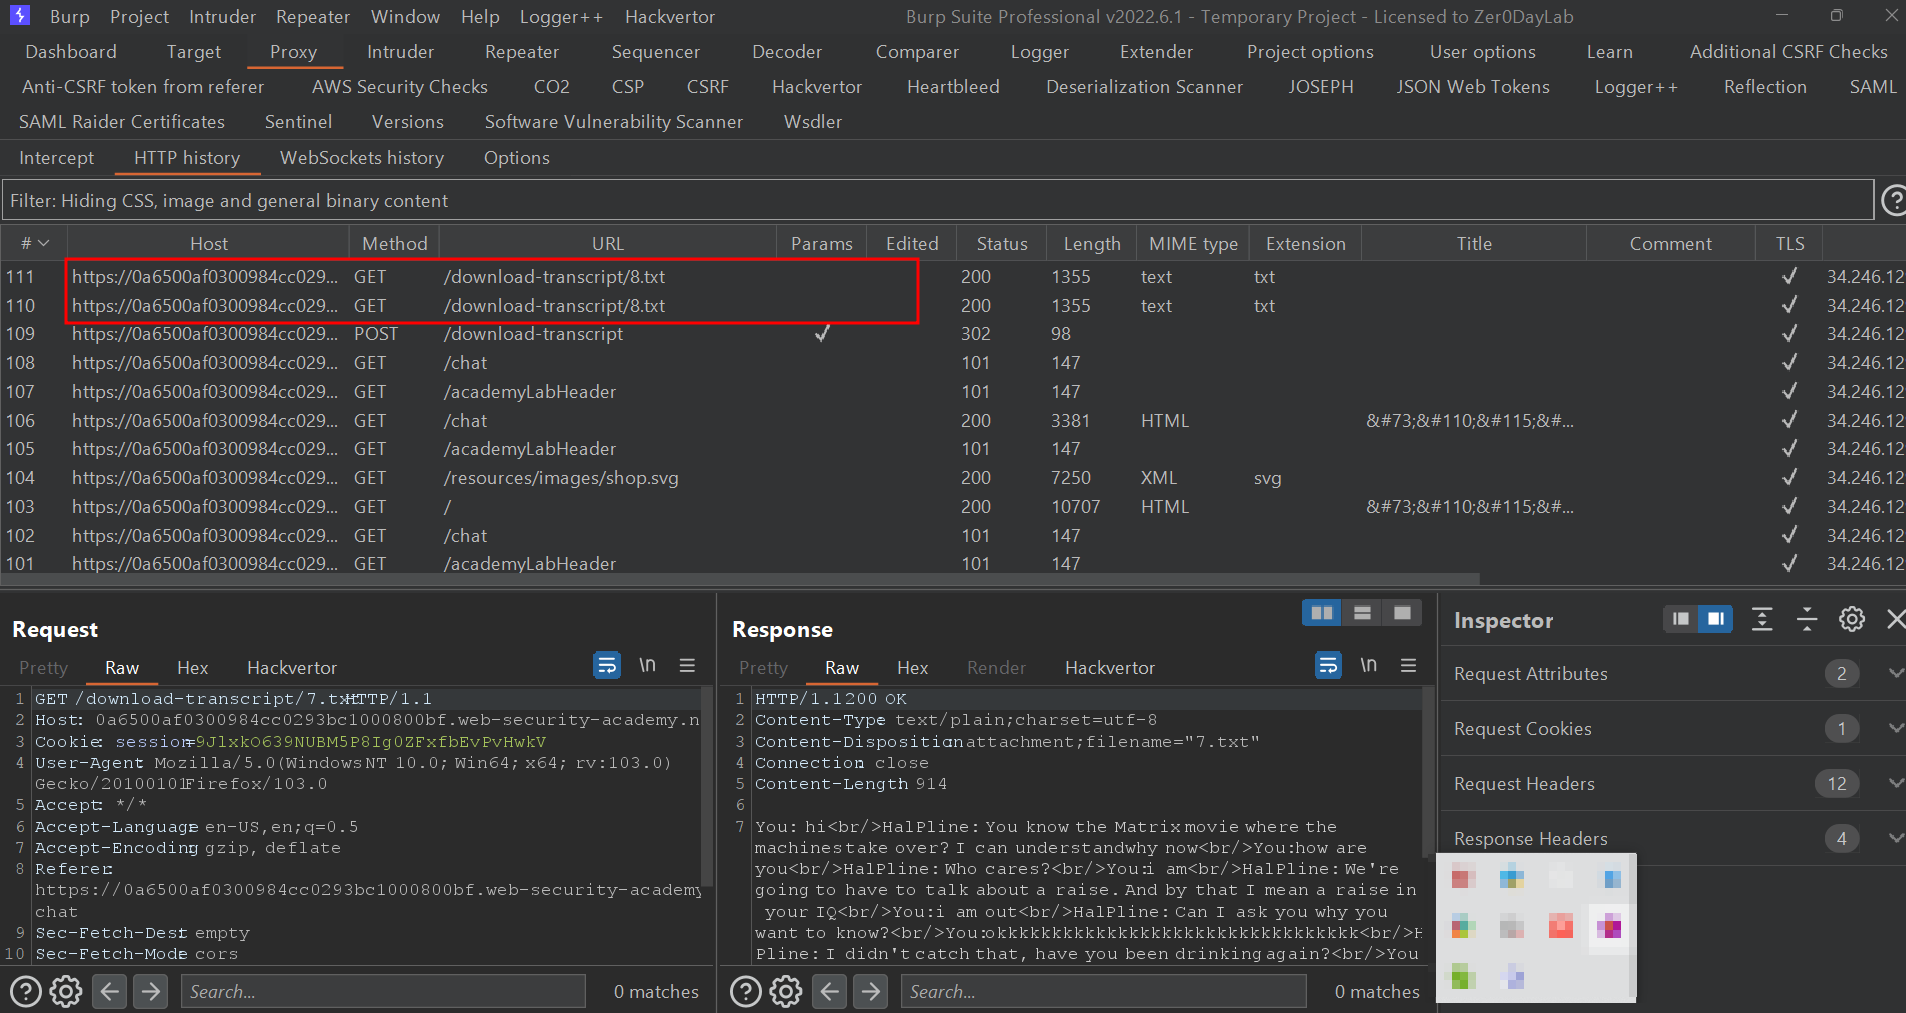Click the history table horizontal scrollbar
The height and width of the screenshot is (1013, 1906).
(x=740, y=579)
